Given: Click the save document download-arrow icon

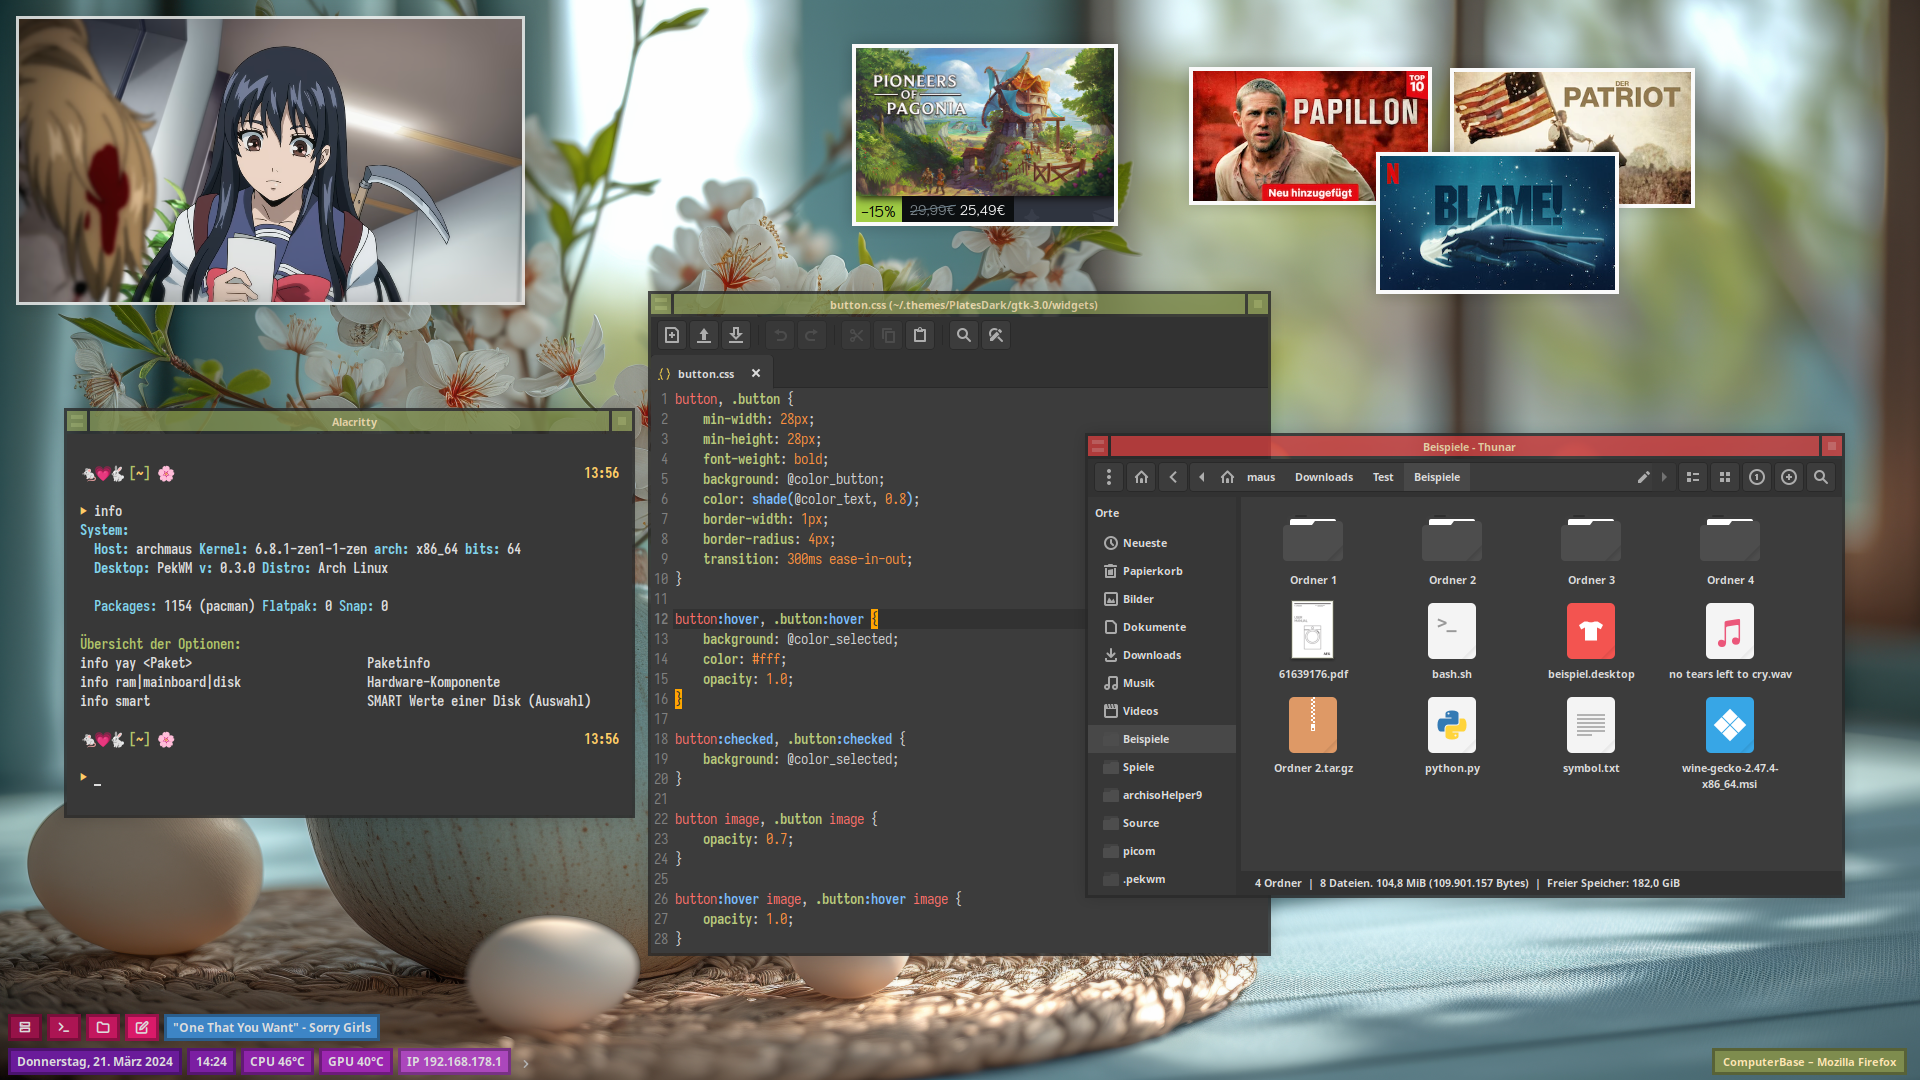Looking at the screenshot, I should [x=736, y=336].
